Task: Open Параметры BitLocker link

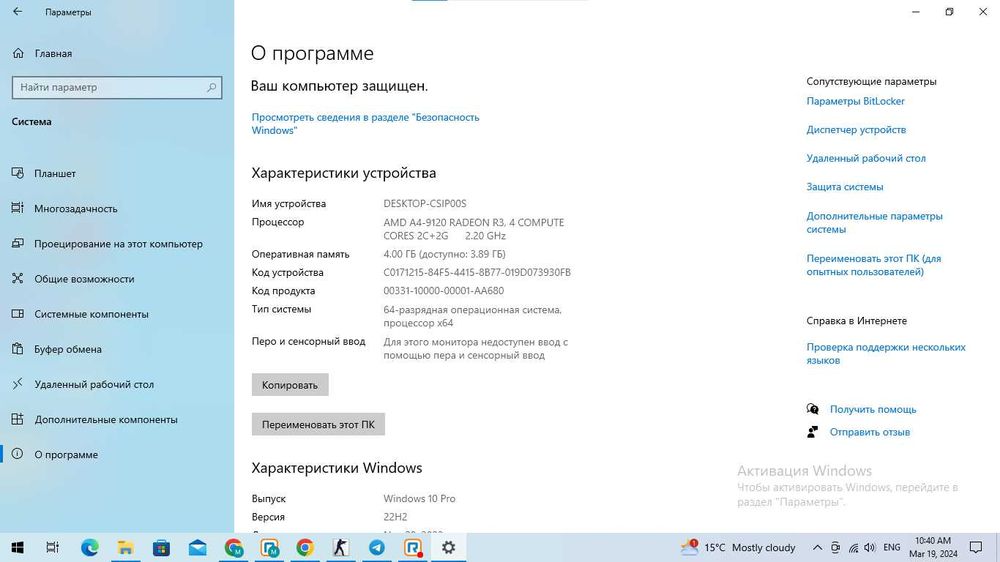Action: pyautogui.click(x=855, y=101)
